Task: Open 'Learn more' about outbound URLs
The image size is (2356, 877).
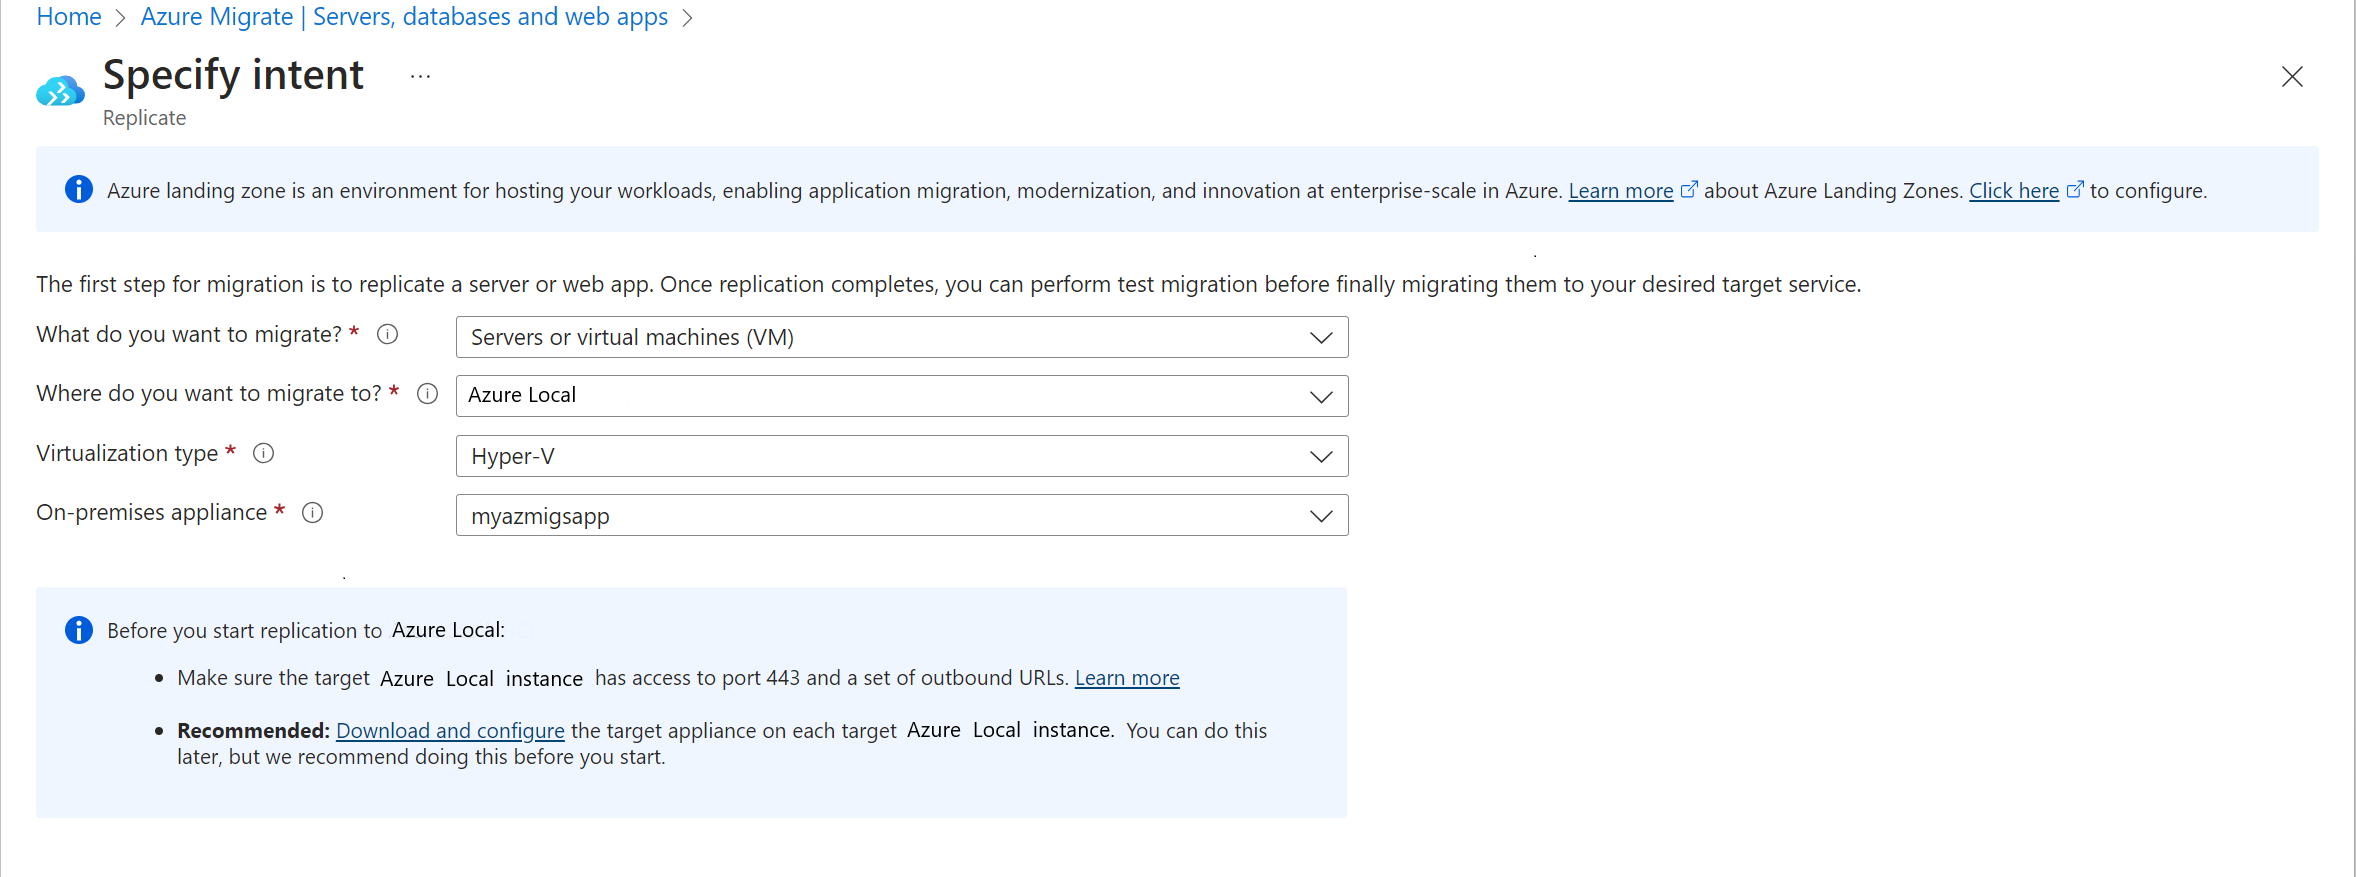Action: pyautogui.click(x=1127, y=678)
